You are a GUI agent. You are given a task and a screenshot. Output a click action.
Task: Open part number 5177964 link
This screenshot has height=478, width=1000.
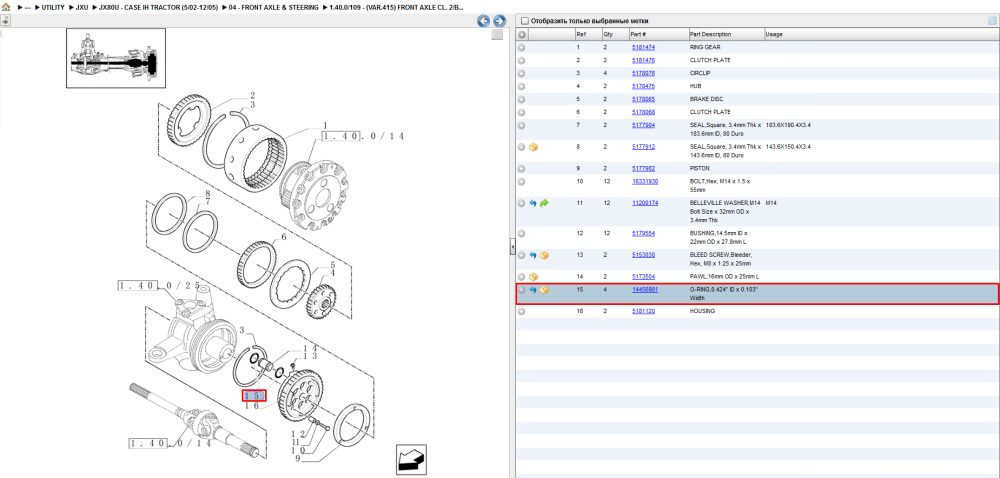643,126
